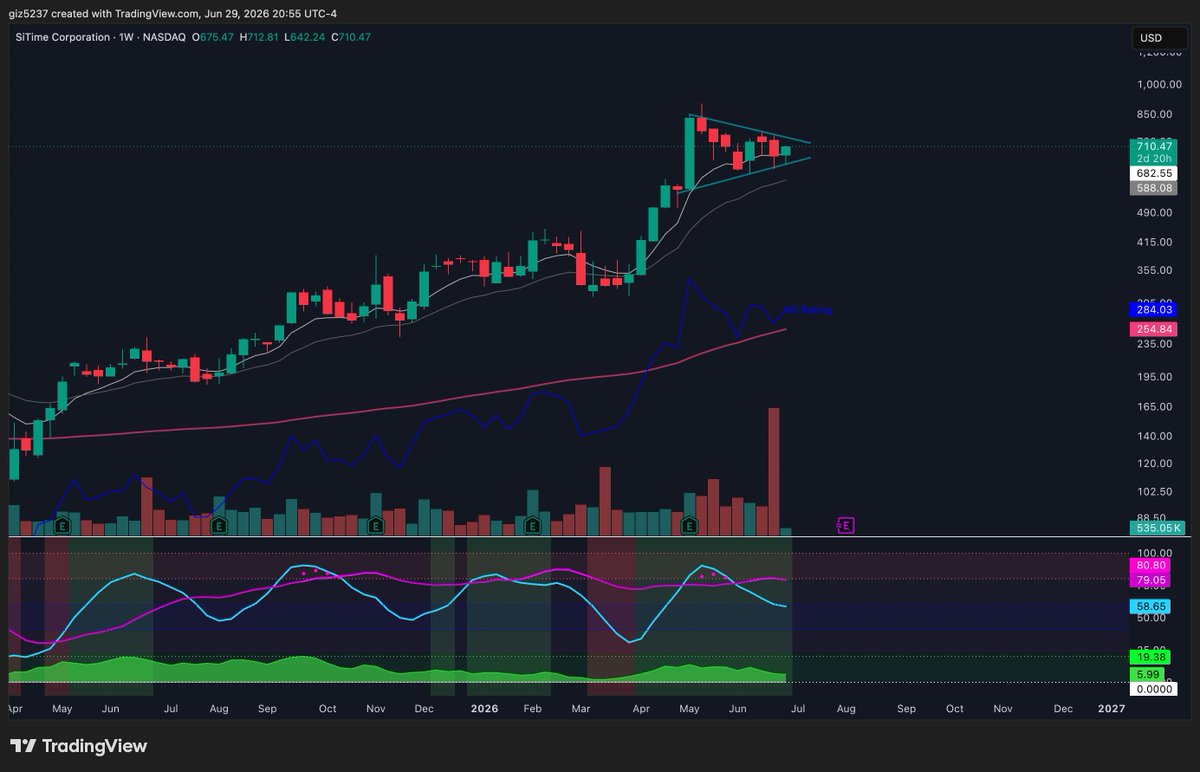
Task: Click the May 2025 earnings E marker
Action: click(62, 524)
